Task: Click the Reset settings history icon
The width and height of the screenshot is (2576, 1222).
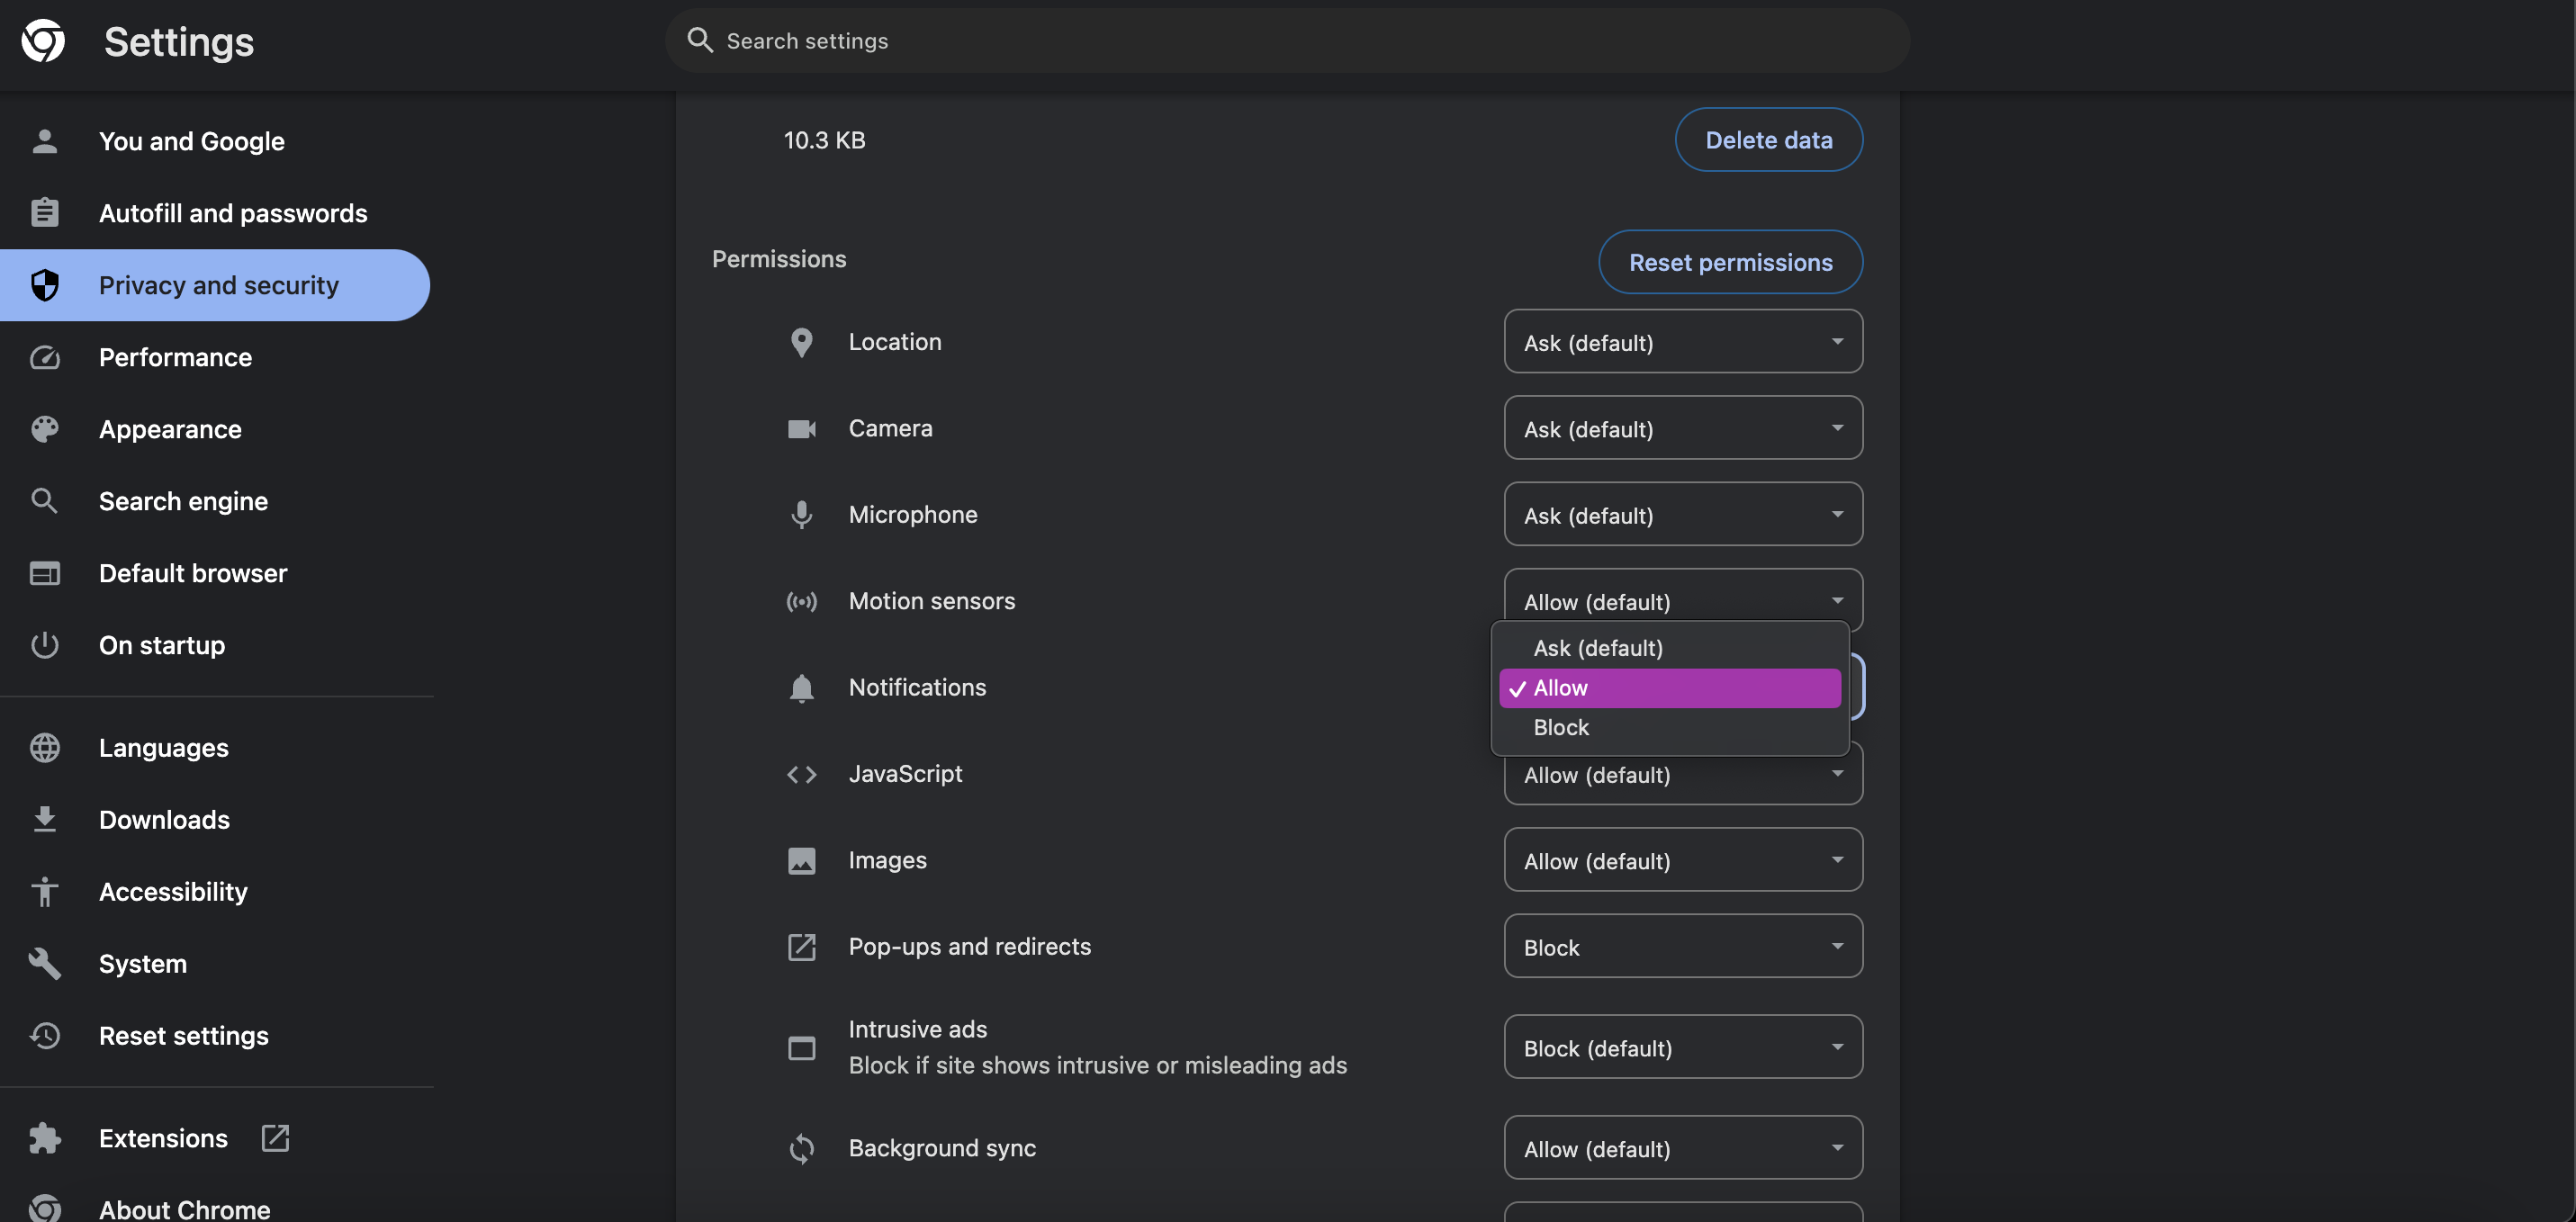Action: click(x=45, y=1035)
